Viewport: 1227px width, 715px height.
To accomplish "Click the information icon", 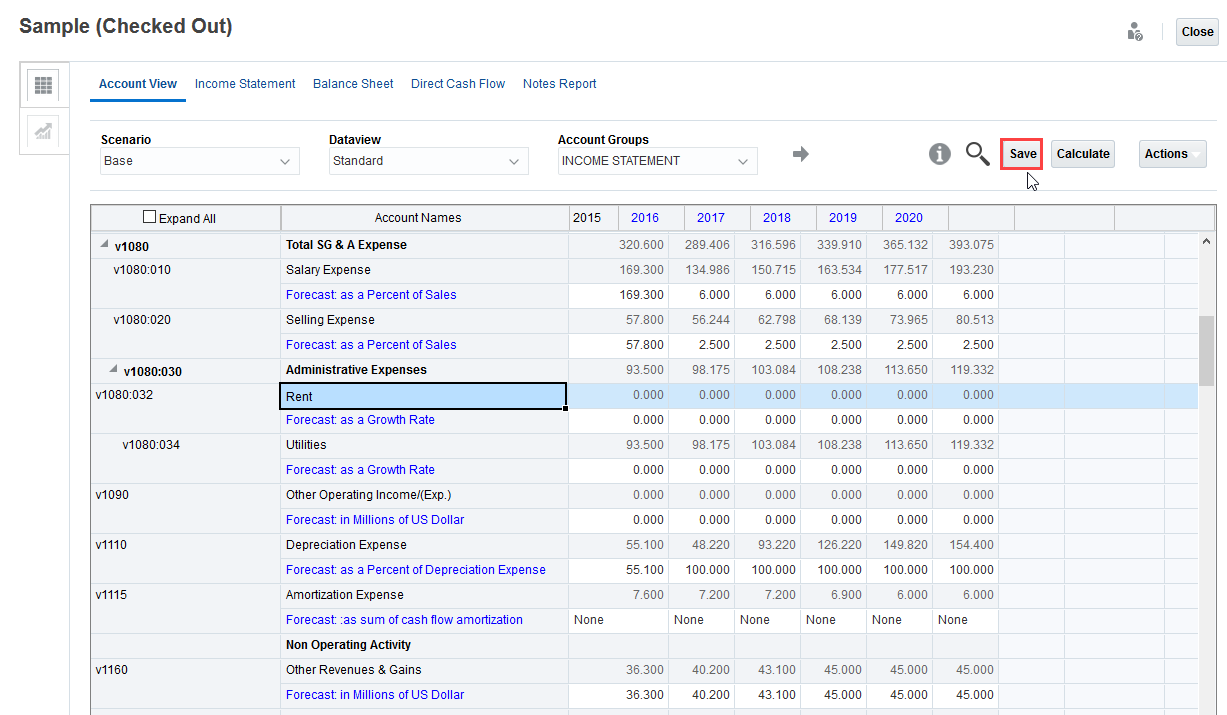I will pyautogui.click(x=939, y=154).
